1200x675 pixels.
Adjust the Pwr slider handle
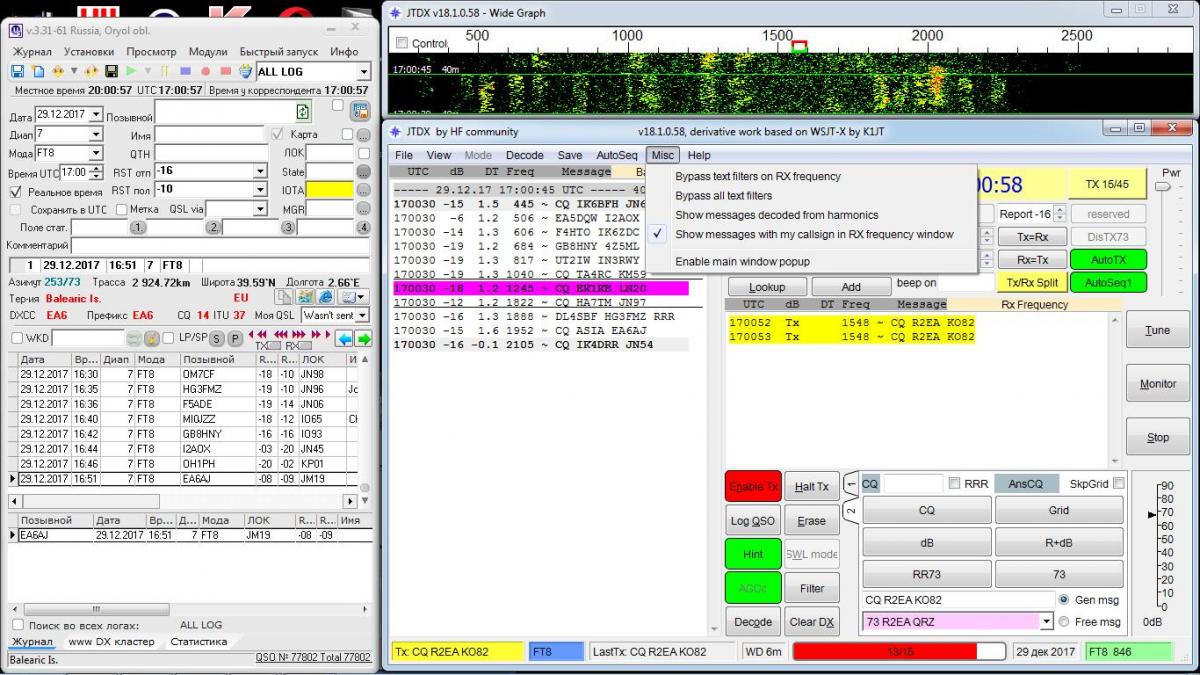pyautogui.click(x=1163, y=188)
